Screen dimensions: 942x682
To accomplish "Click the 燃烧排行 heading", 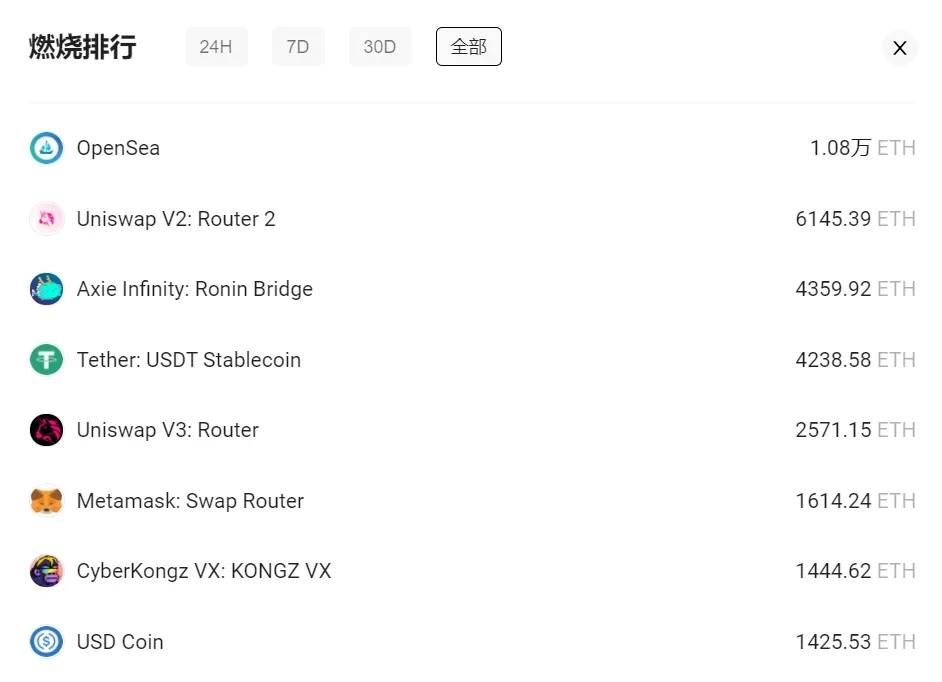I will tap(83, 47).
